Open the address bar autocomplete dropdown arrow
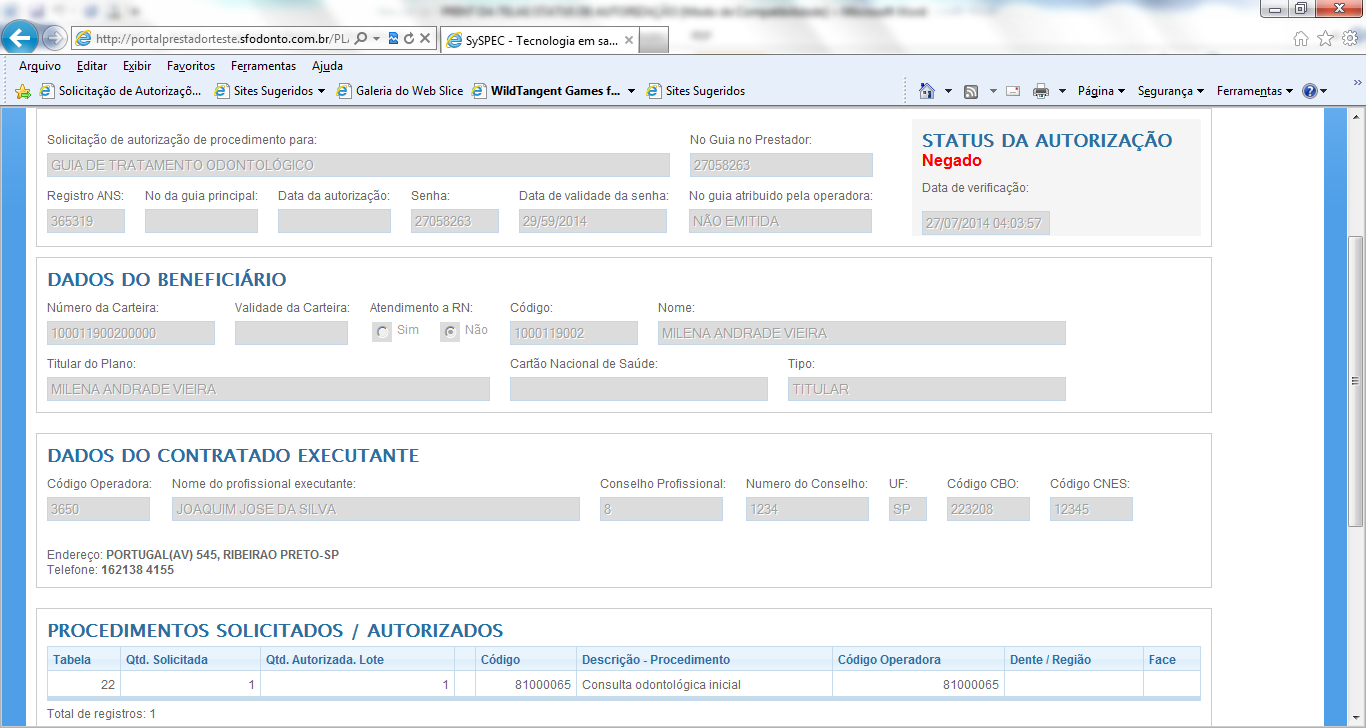Viewport: 1366px width, 728px height. coord(376,39)
